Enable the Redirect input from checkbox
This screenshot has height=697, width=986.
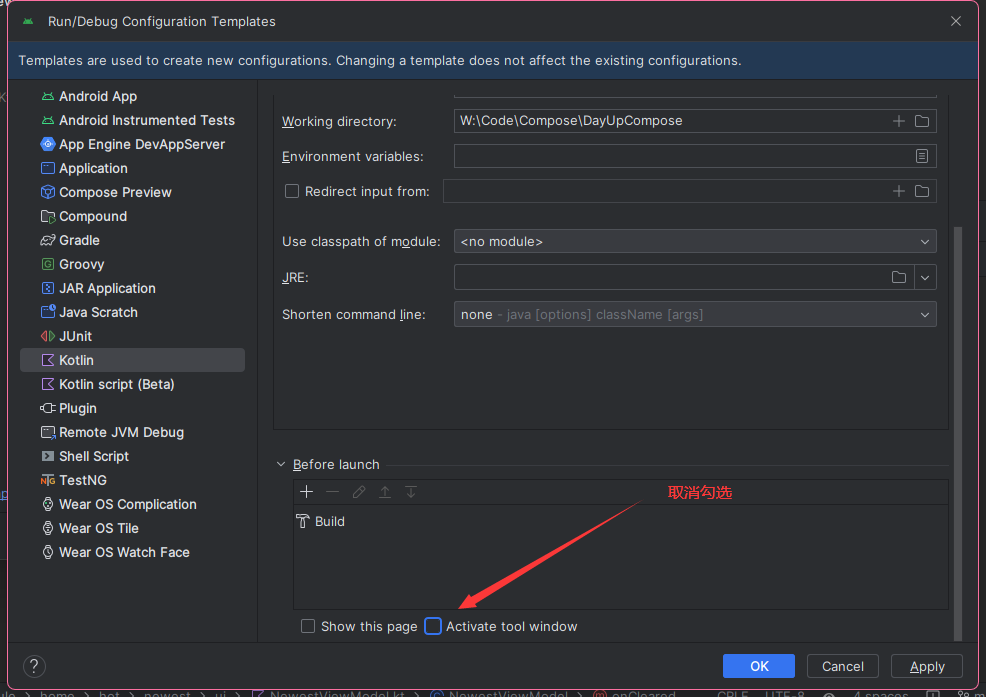291,190
